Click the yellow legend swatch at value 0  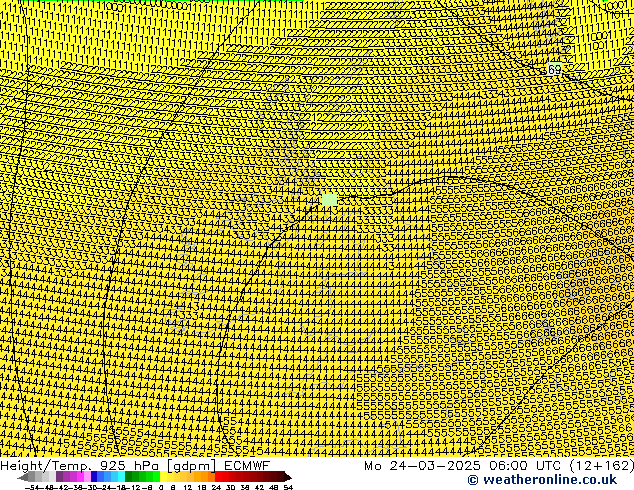163,477
